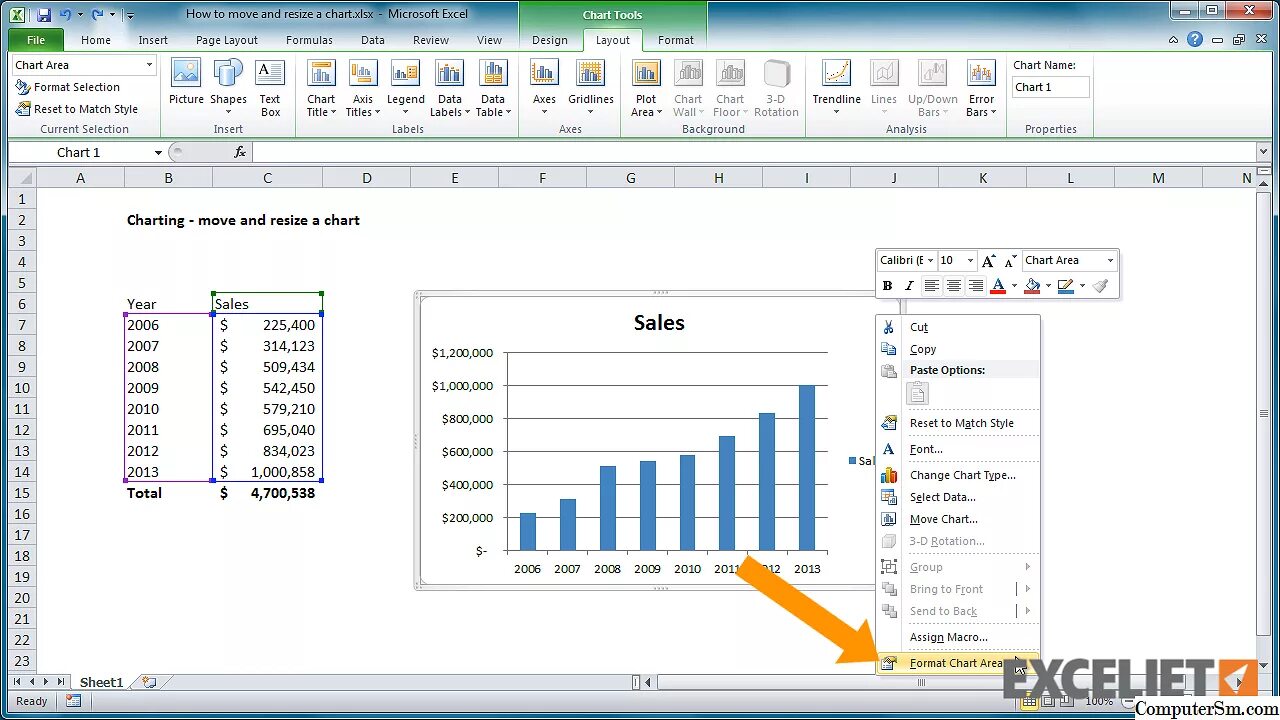This screenshot has height=720, width=1280.
Task: Click the insert function fx button
Action: tap(240, 152)
